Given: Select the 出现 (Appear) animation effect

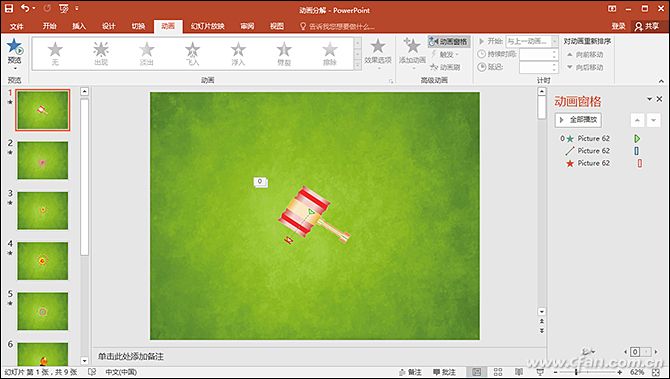Looking at the screenshot, I should (101, 53).
